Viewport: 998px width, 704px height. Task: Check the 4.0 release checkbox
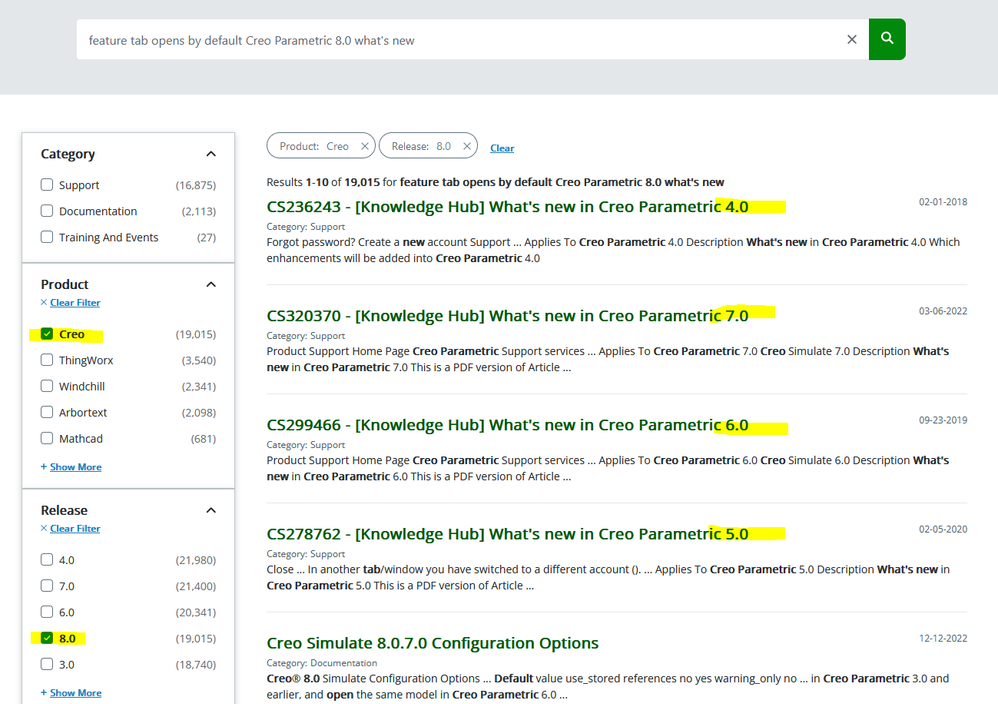pyautogui.click(x=46, y=560)
